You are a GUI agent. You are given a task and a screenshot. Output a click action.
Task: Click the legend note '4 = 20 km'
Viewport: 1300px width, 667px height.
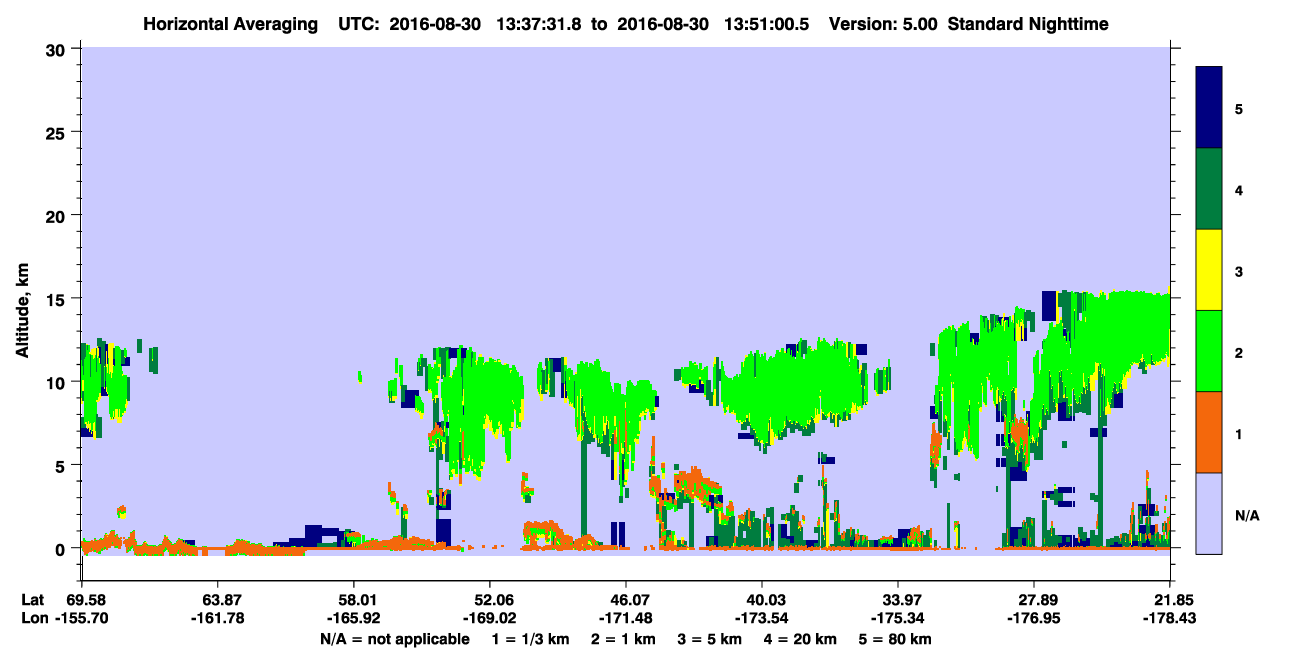coord(800,639)
